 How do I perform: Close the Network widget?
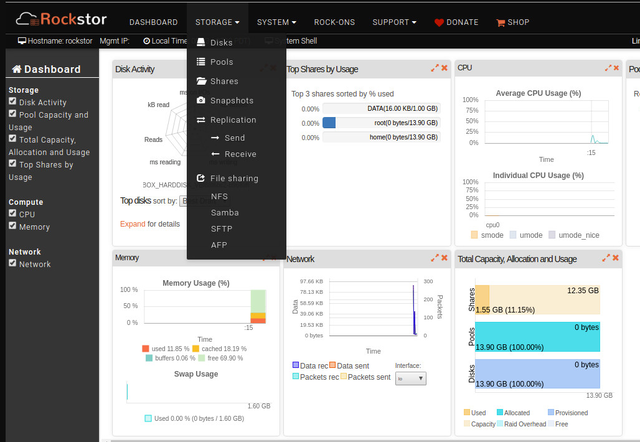point(445,257)
